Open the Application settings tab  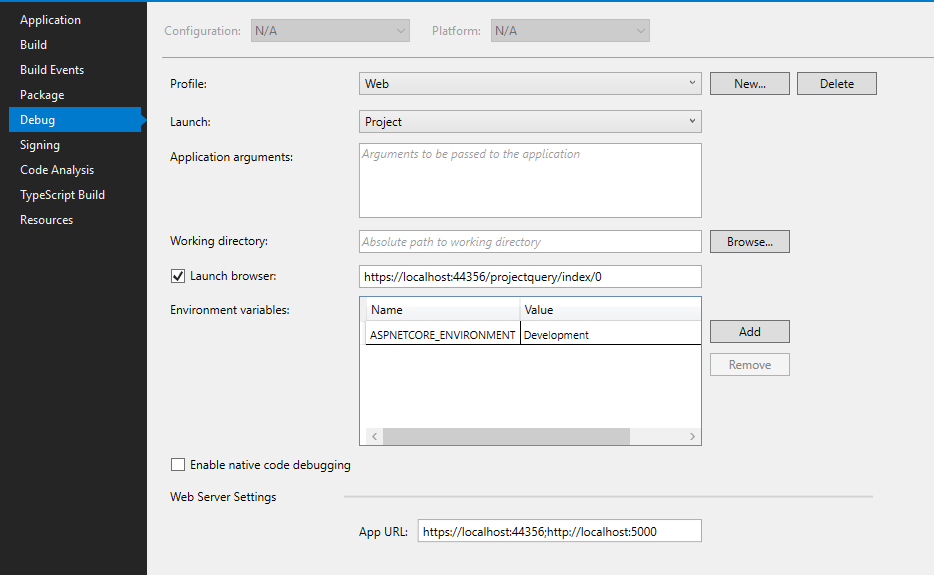(50, 20)
